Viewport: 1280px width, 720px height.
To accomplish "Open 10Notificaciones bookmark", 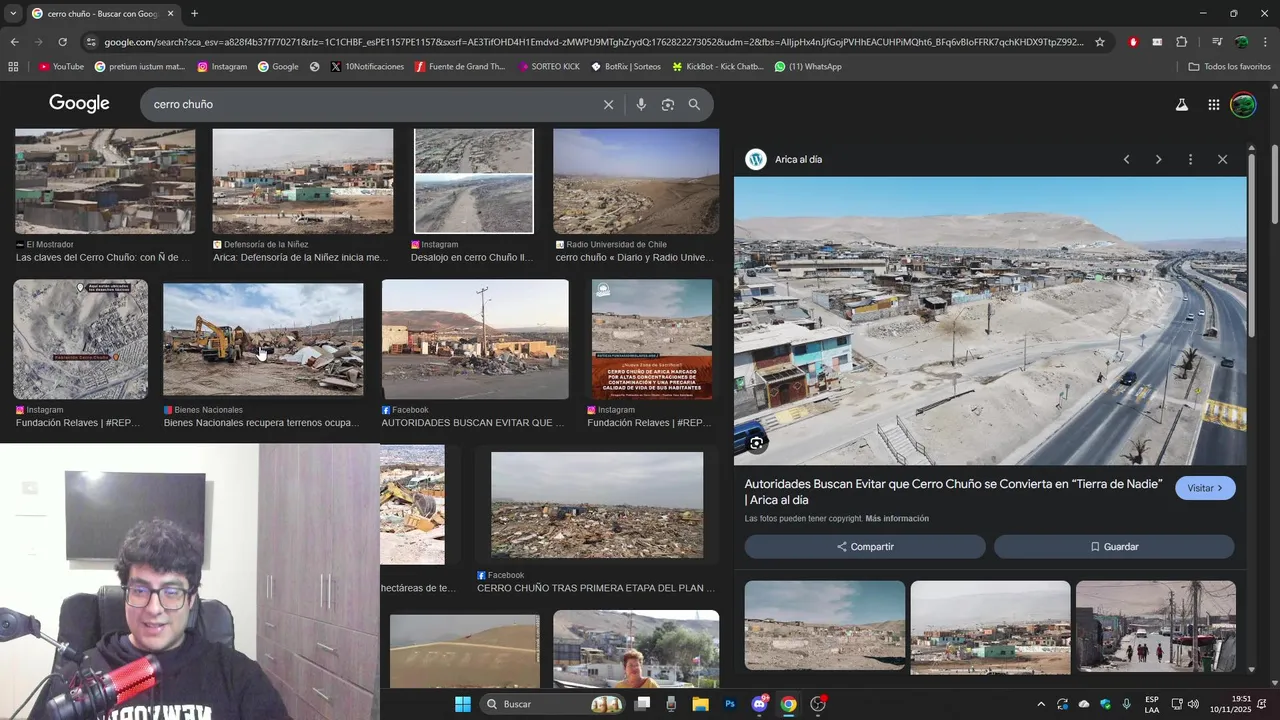I will pyautogui.click(x=367, y=67).
